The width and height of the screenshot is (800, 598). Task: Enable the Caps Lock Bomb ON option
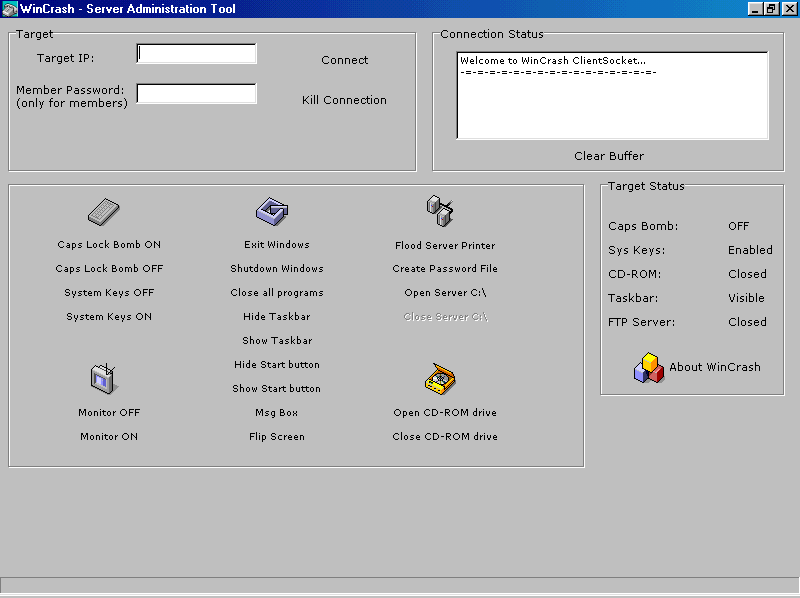tap(108, 244)
